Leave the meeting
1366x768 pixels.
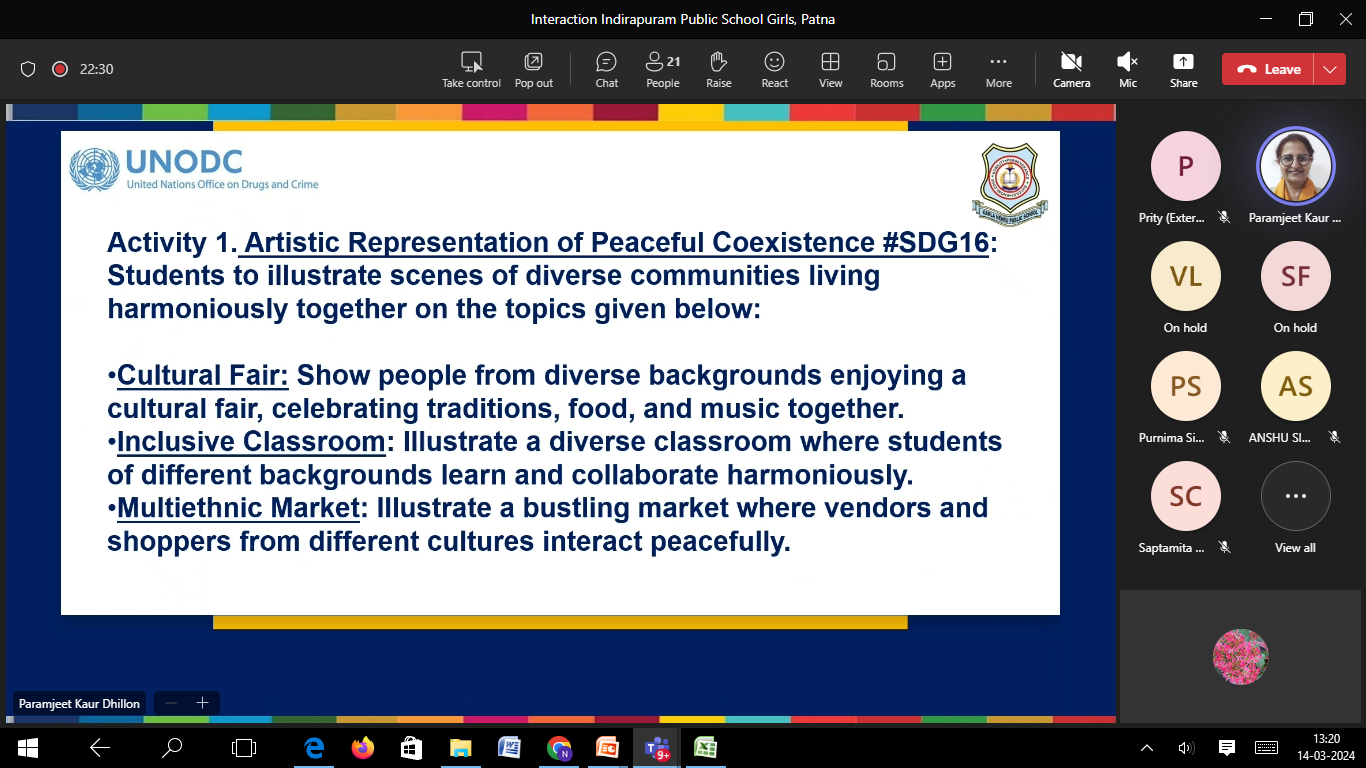pos(1268,69)
